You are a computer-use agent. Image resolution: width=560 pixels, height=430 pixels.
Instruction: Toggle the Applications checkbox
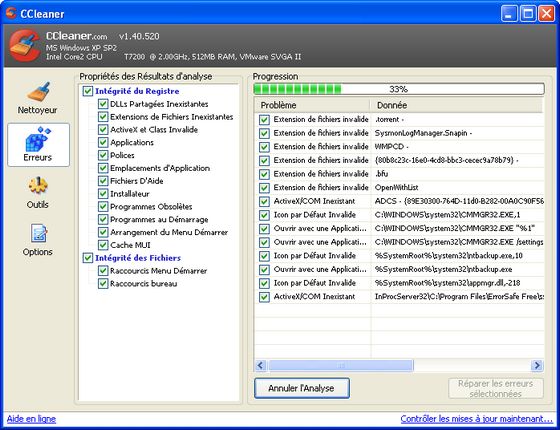103,142
